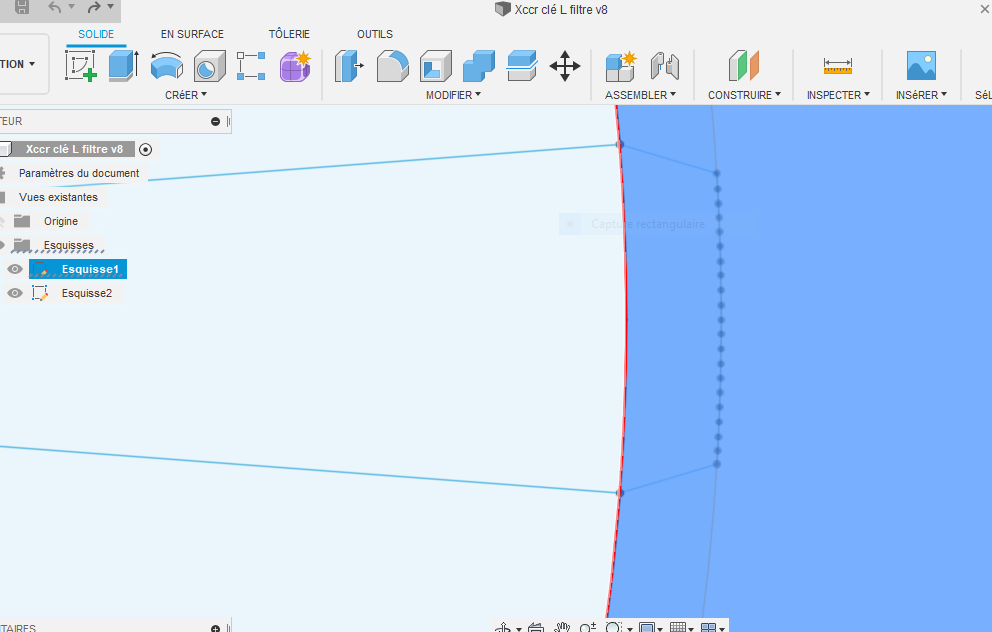This screenshot has height=632, width=992.
Task: Select the Split Face tool
Action: coord(522,66)
